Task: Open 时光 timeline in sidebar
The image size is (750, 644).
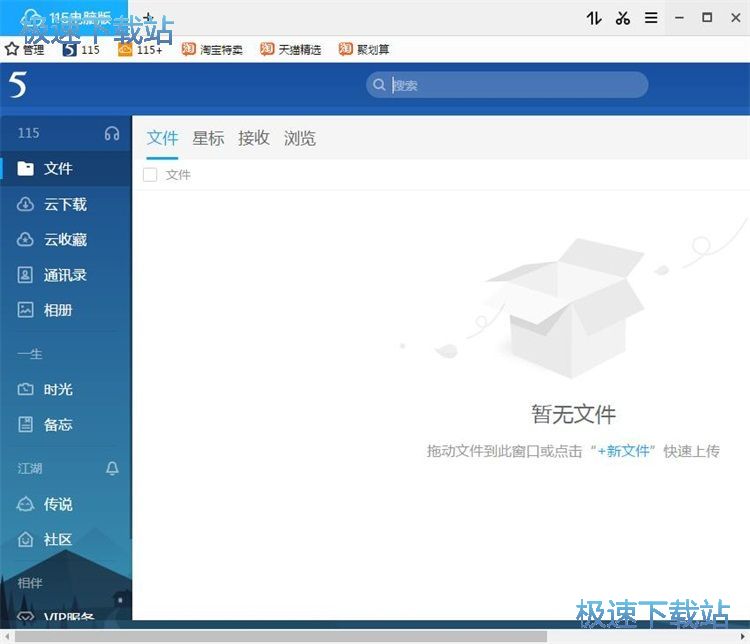Action: (x=58, y=389)
